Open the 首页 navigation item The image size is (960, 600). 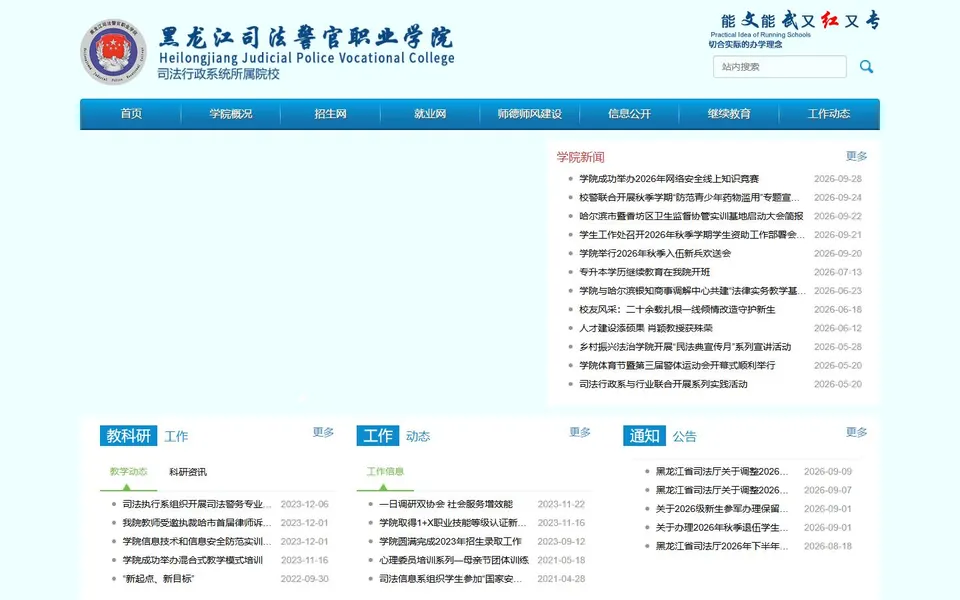(131, 114)
